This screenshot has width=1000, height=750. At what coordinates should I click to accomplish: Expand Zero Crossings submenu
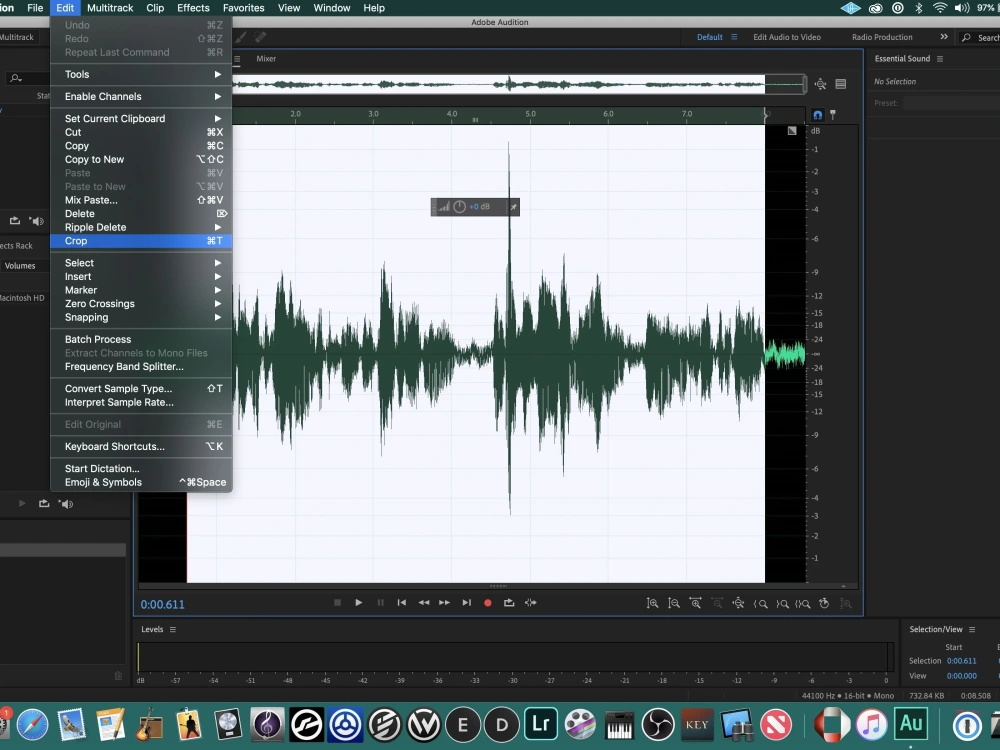pos(141,304)
